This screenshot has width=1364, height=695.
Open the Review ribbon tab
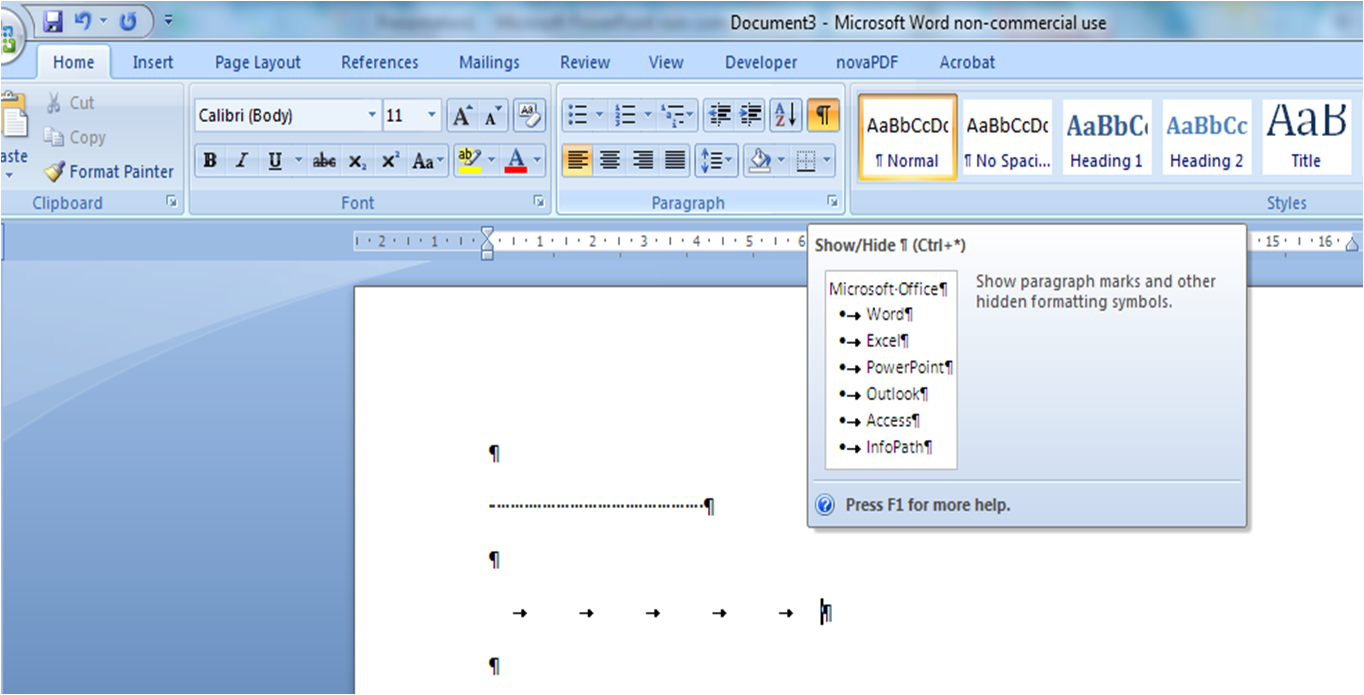584,62
